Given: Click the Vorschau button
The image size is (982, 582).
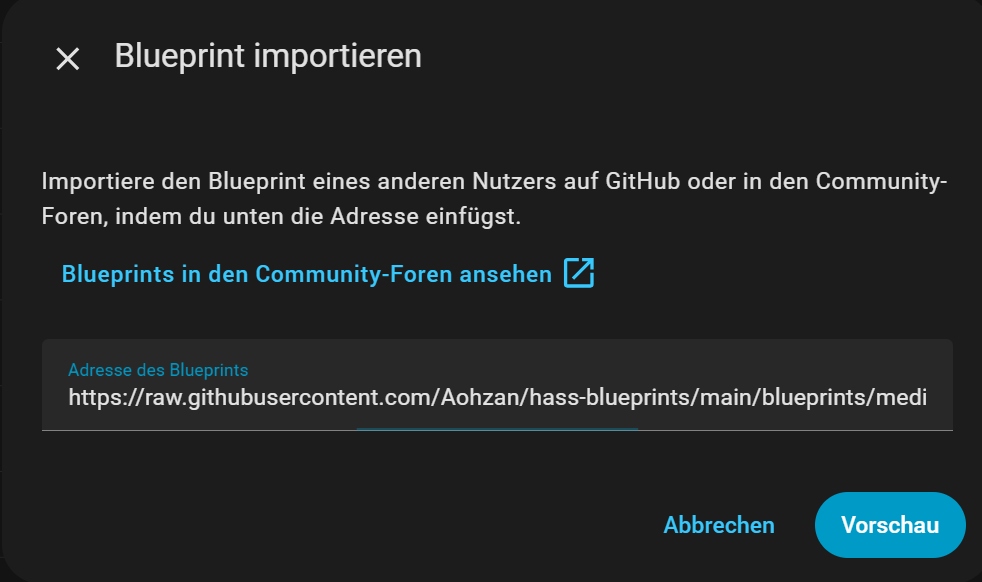Looking at the screenshot, I should coord(890,525).
